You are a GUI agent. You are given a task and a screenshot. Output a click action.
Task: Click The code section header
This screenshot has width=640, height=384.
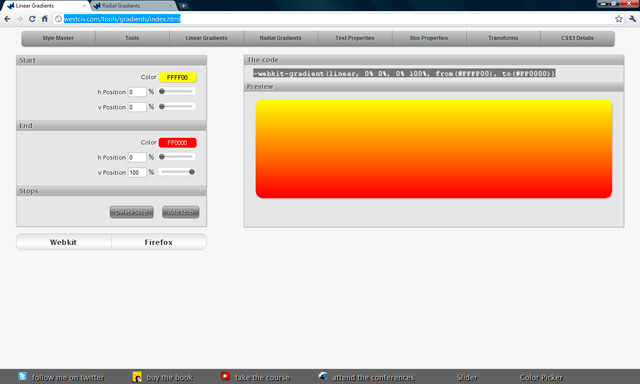click(x=434, y=60)
